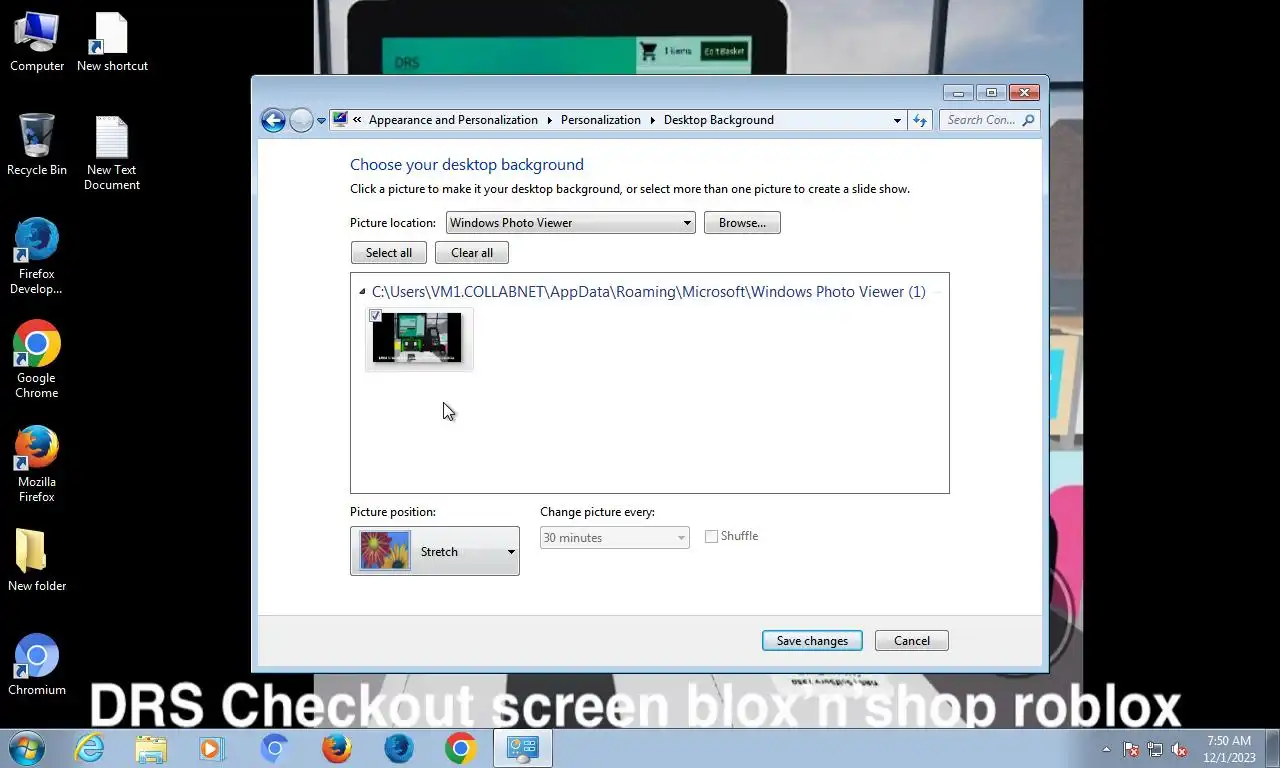Viewport: 1280px width, 768px height.
Task: Click the muted volume tray icon
Action: [x=1179, y=749]
